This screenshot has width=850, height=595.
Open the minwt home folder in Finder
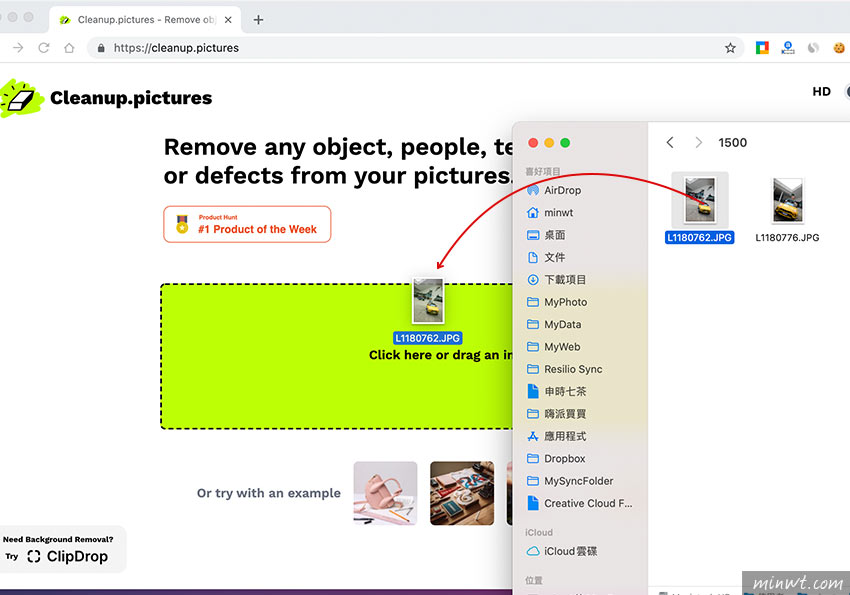(550, 212)
